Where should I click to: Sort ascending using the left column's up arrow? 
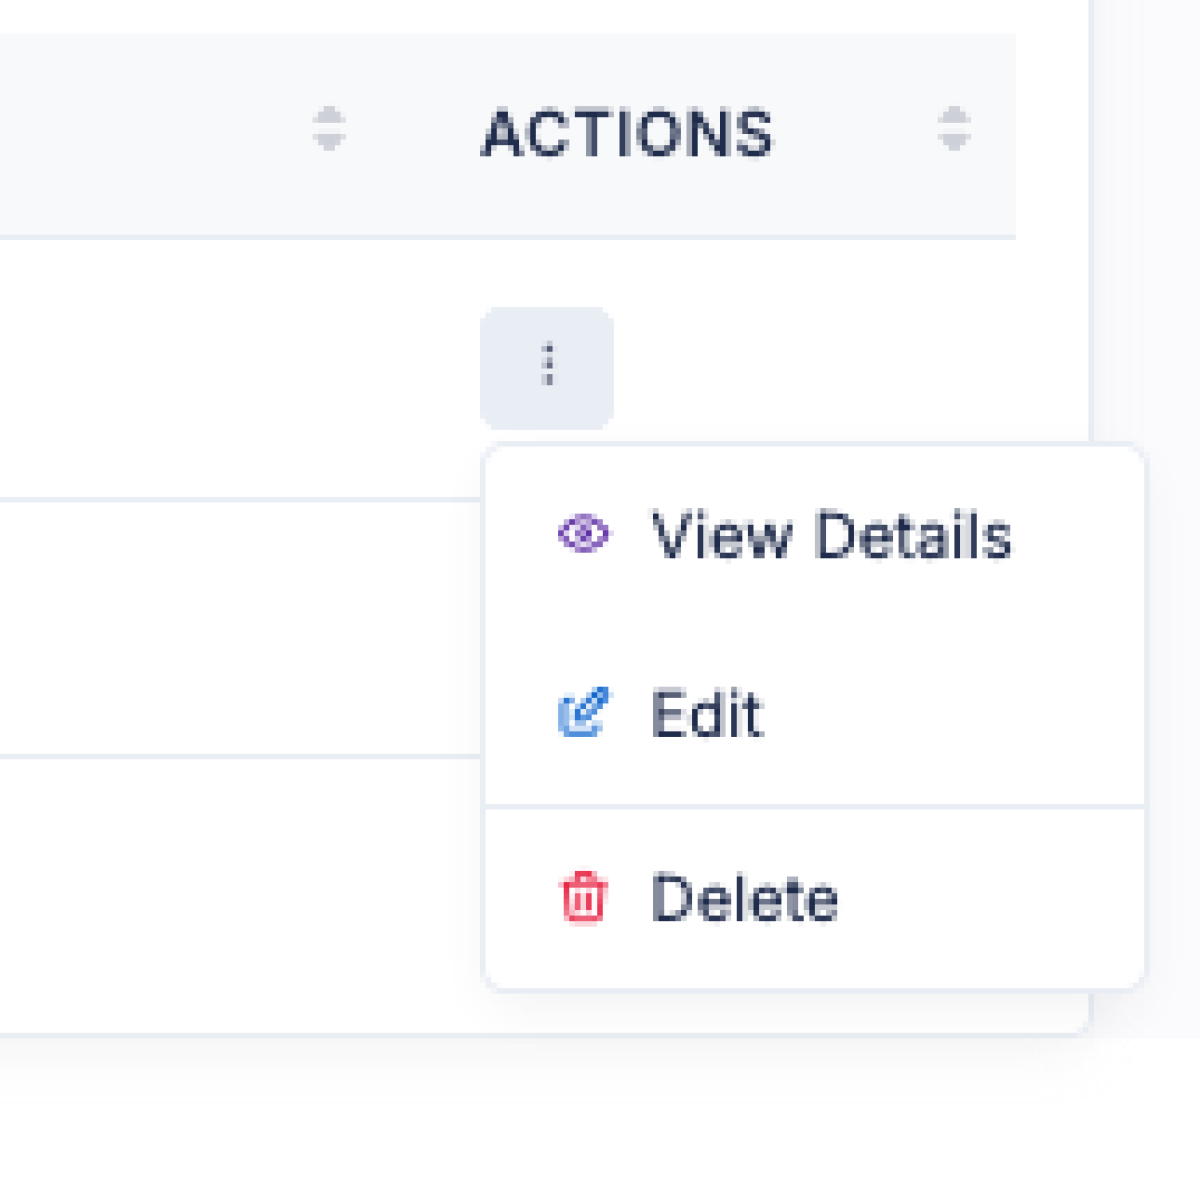pyautogui.click(x=329, y=116)
